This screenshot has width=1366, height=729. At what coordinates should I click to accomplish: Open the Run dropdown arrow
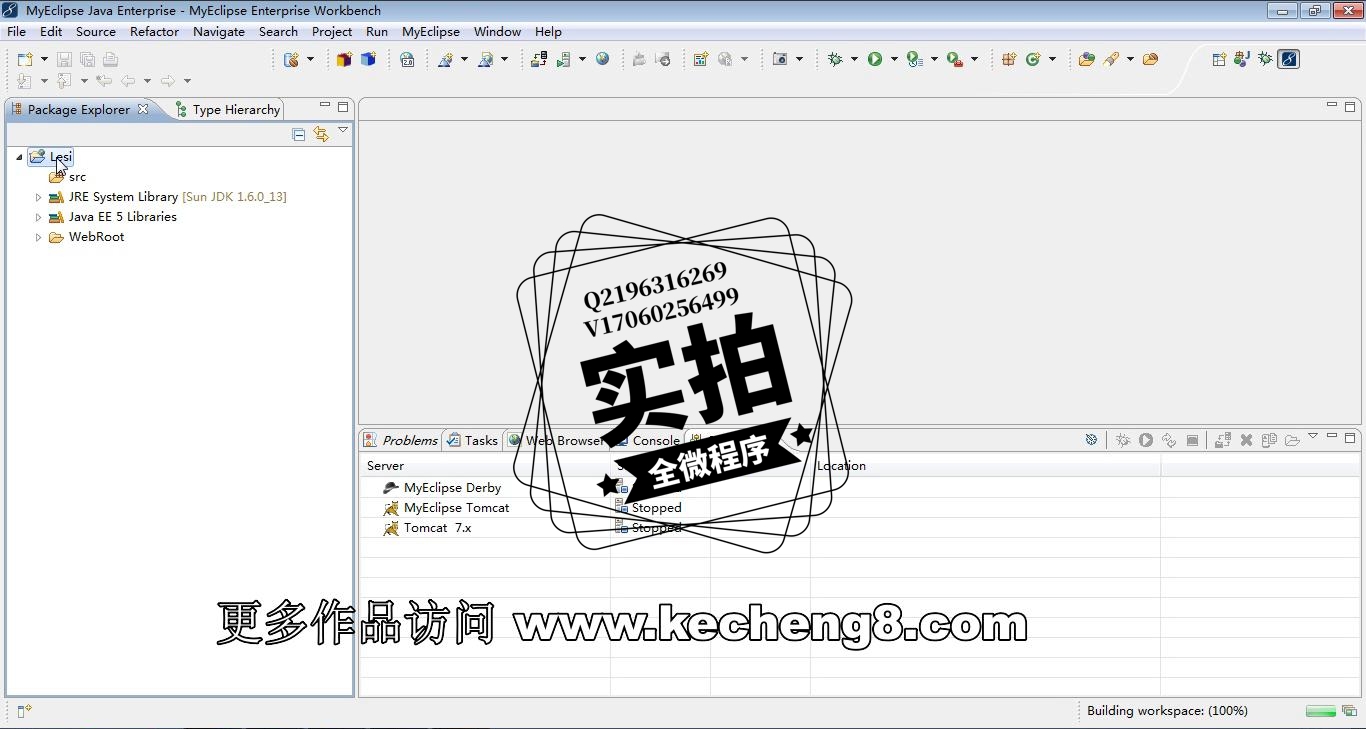click(894, 60)
